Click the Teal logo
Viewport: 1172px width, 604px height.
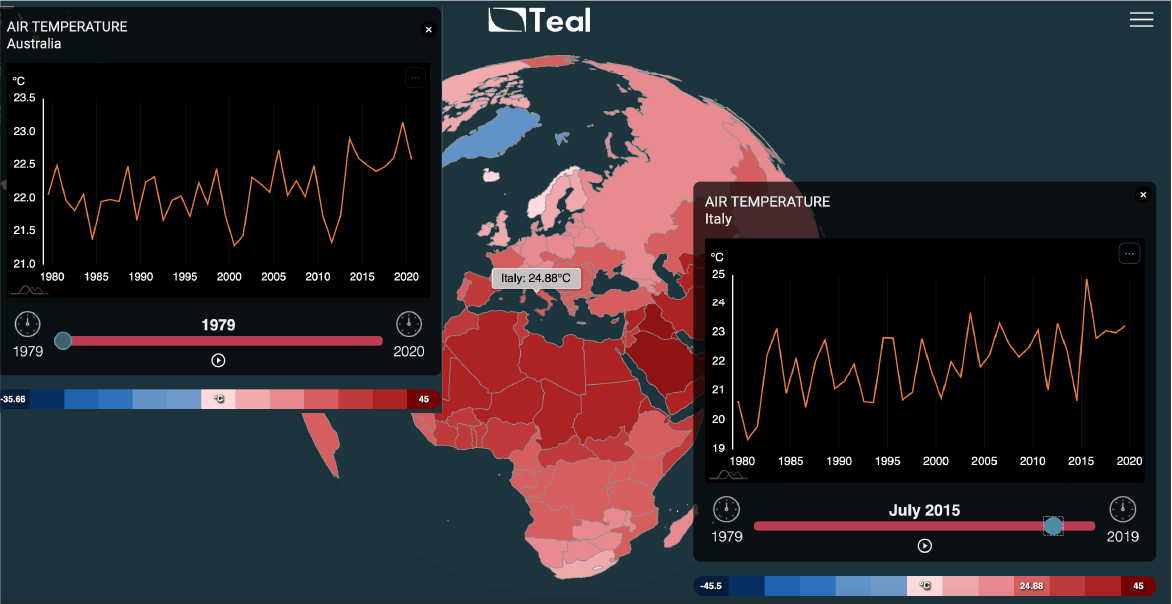click(x=539, y=20)
